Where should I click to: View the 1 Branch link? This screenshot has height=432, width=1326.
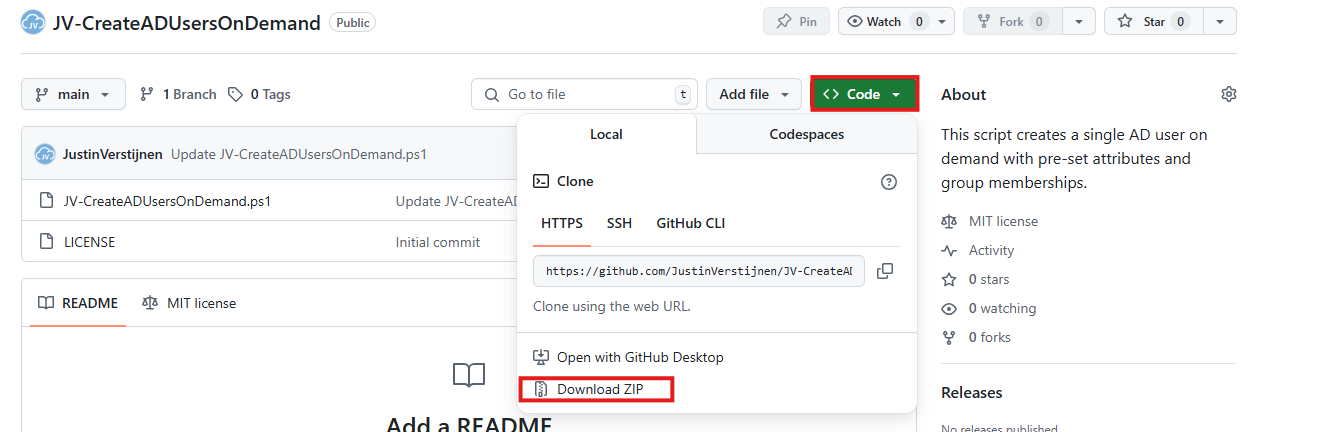click(x=178, y=94)
